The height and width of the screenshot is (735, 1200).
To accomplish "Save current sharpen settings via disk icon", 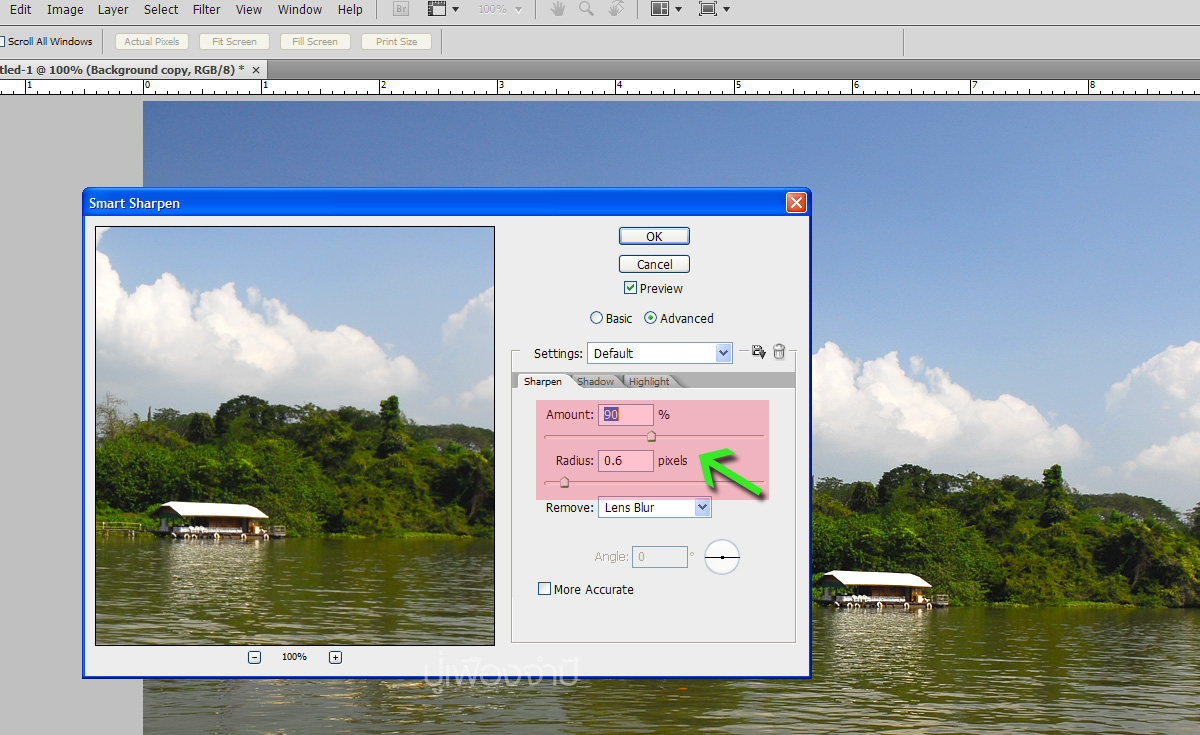I will (x=758, y=352).
